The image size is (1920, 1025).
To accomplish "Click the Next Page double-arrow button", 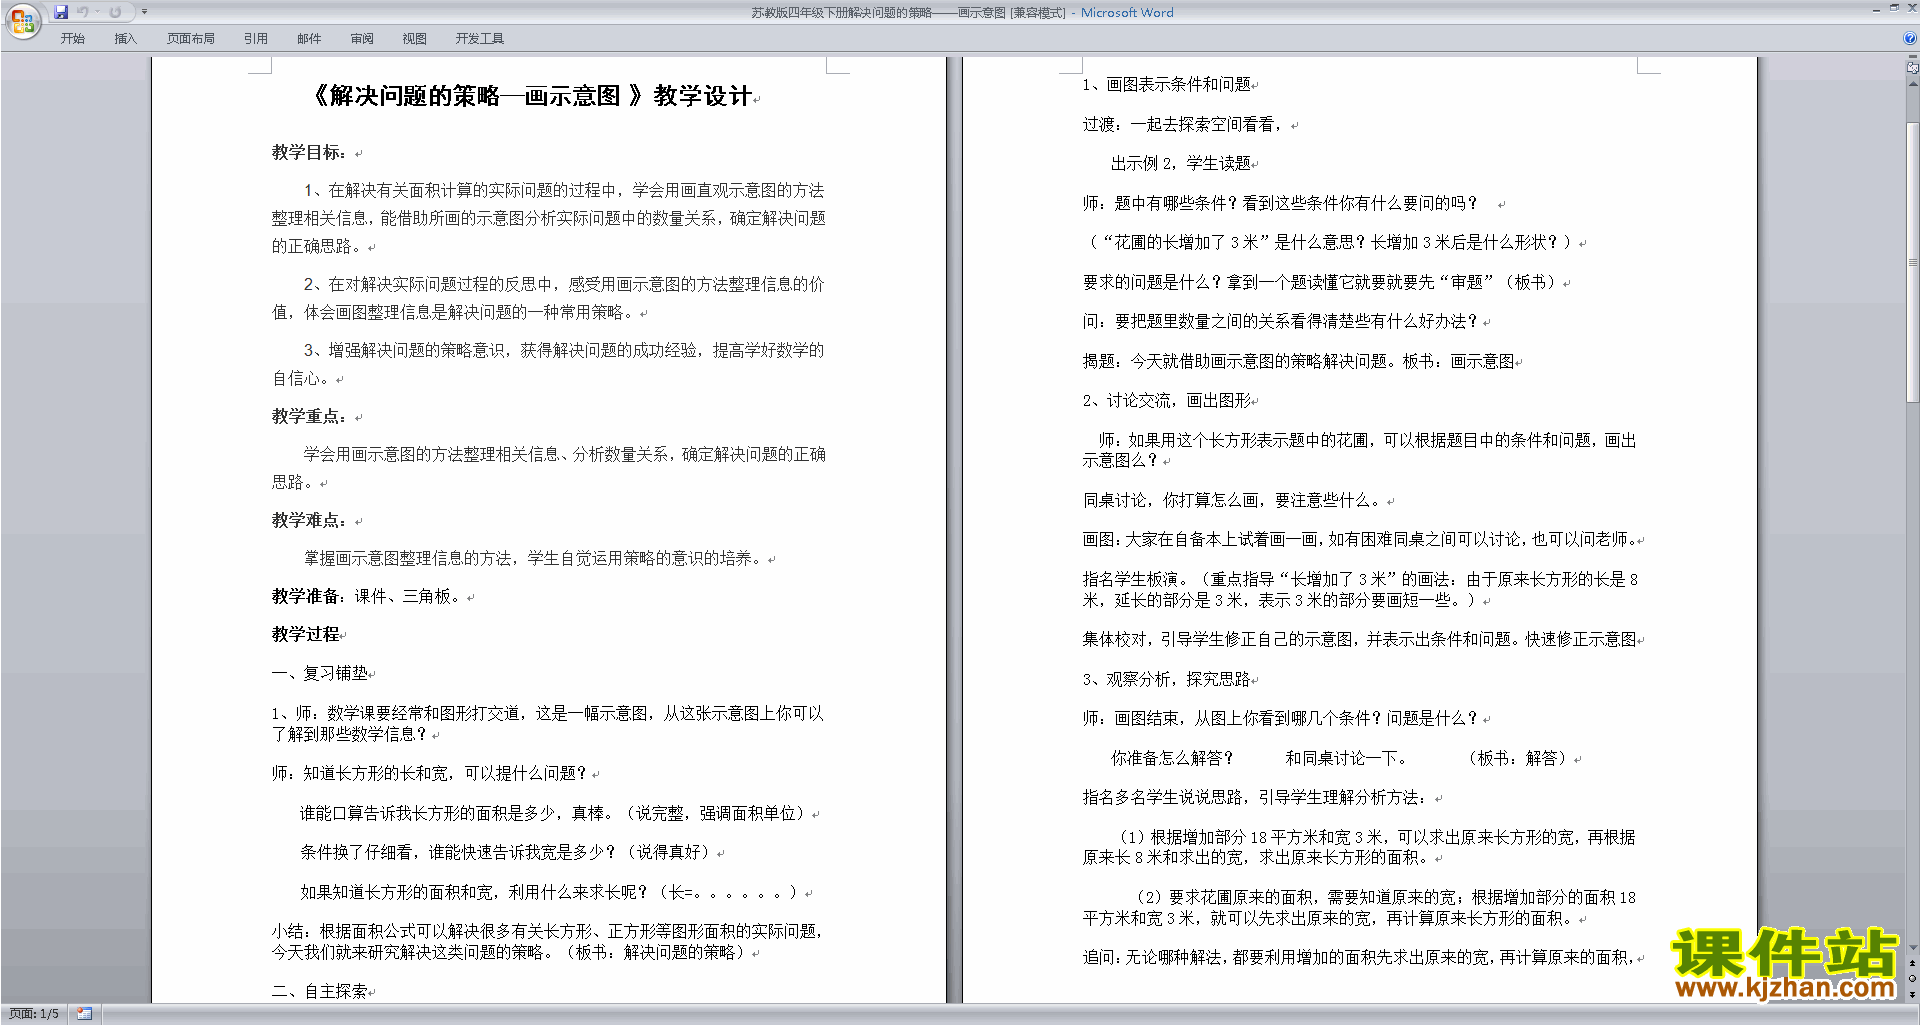I will click(x=1912, y=994).
